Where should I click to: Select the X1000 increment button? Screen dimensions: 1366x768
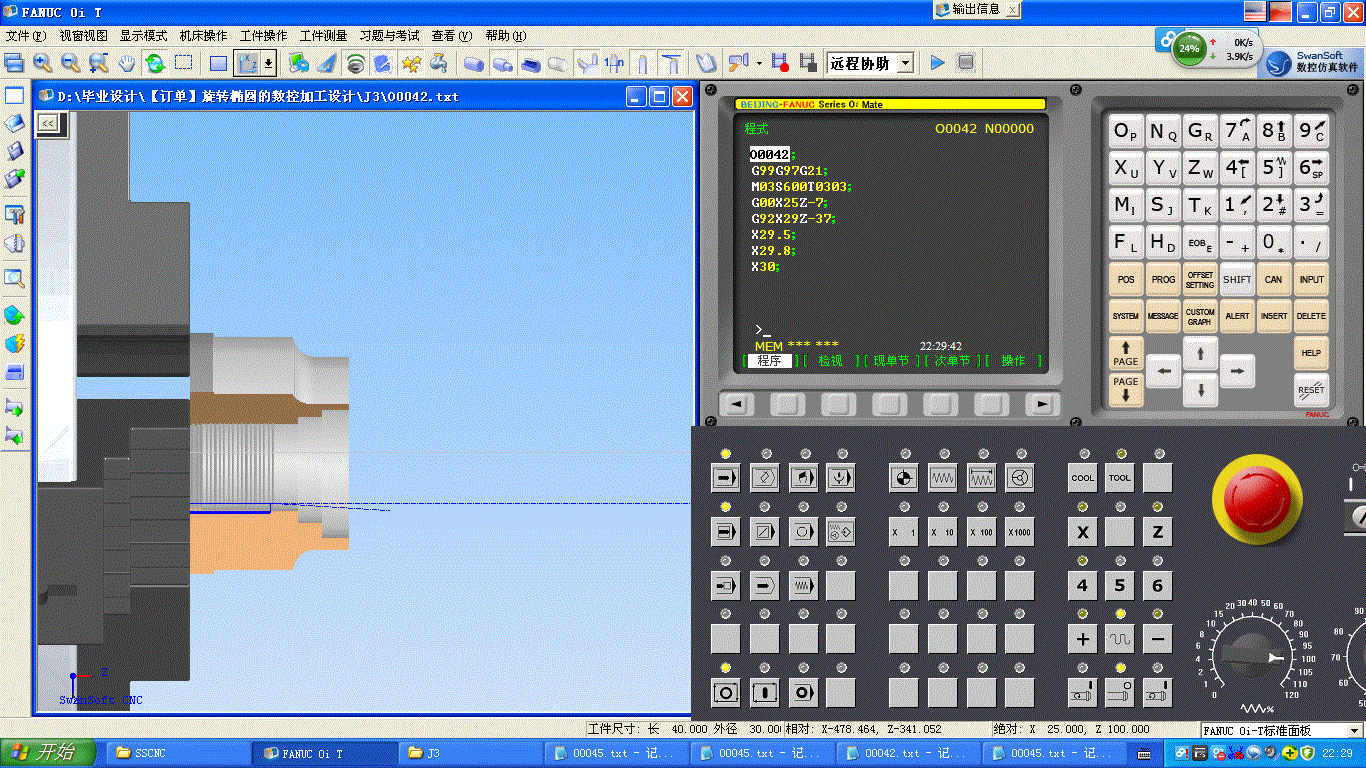pyautogui.click(x=1019, y=532)
